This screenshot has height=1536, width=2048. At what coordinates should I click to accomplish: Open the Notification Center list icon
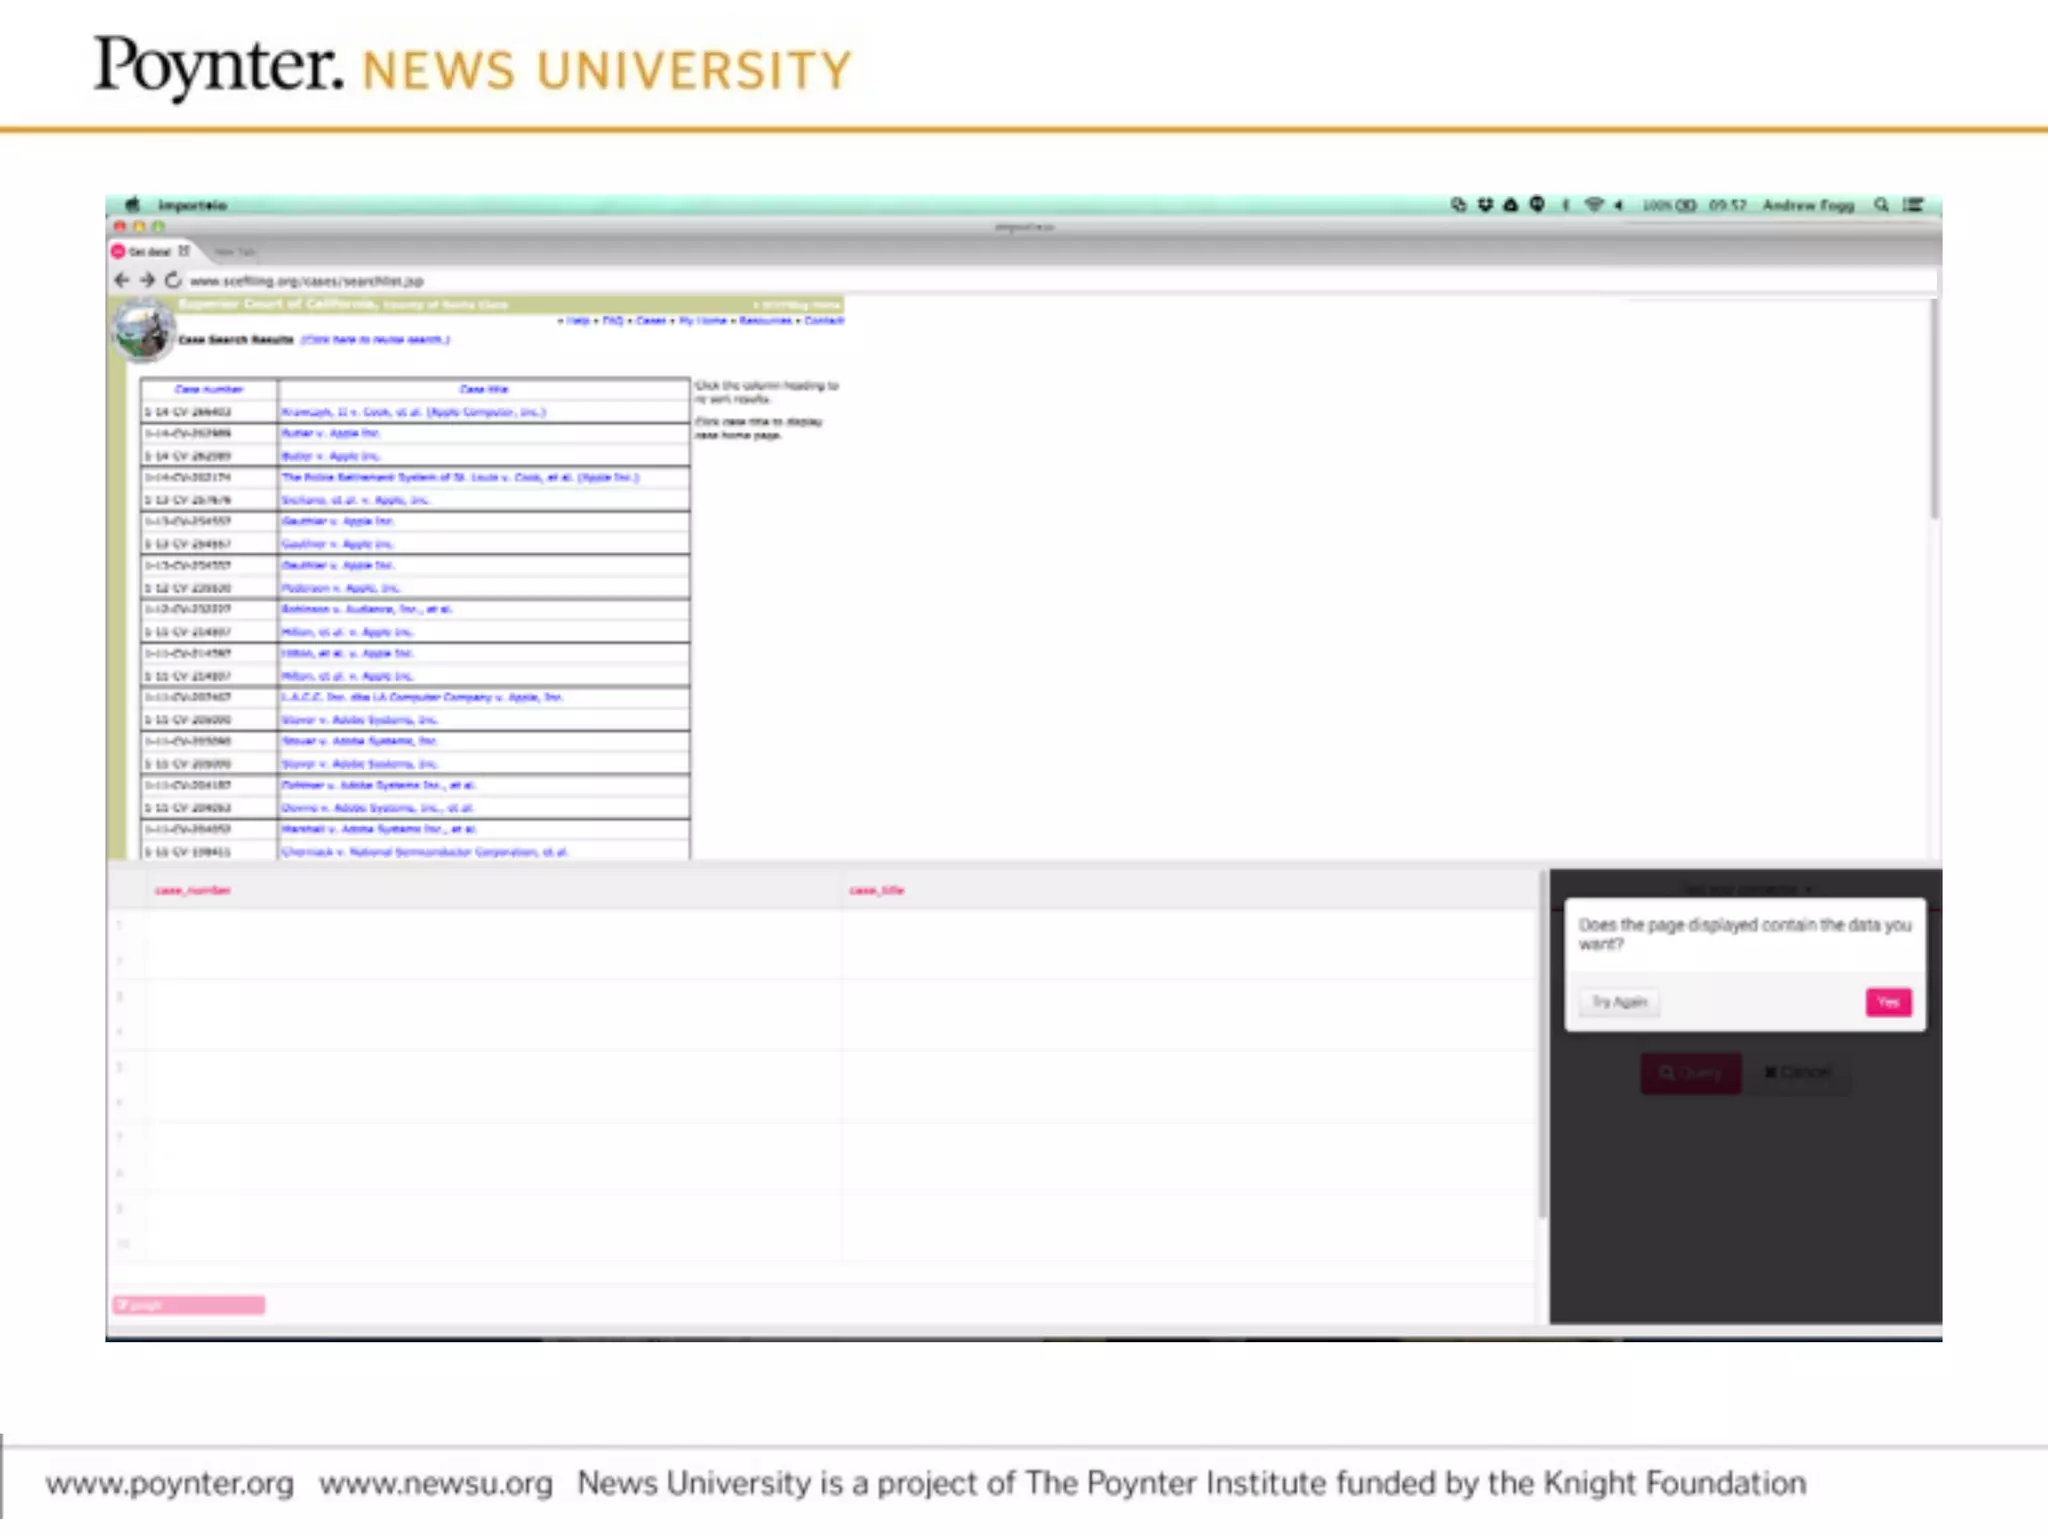1913,205
